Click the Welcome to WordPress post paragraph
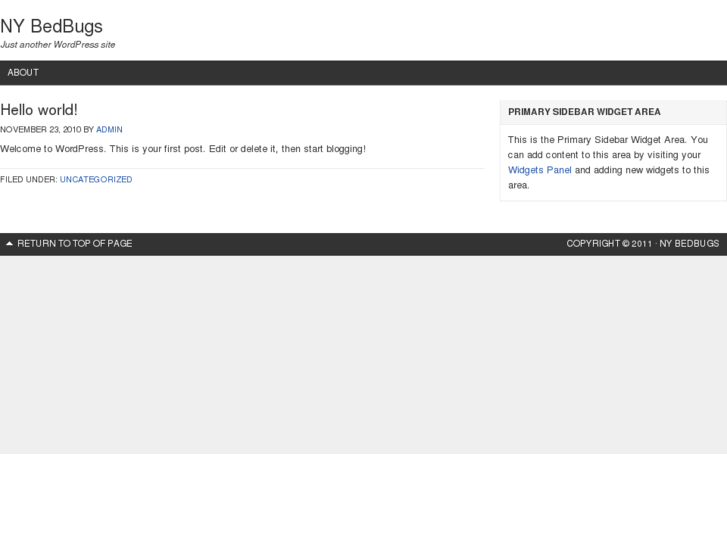This screenshot has width=727, height=545. point(183,149)
